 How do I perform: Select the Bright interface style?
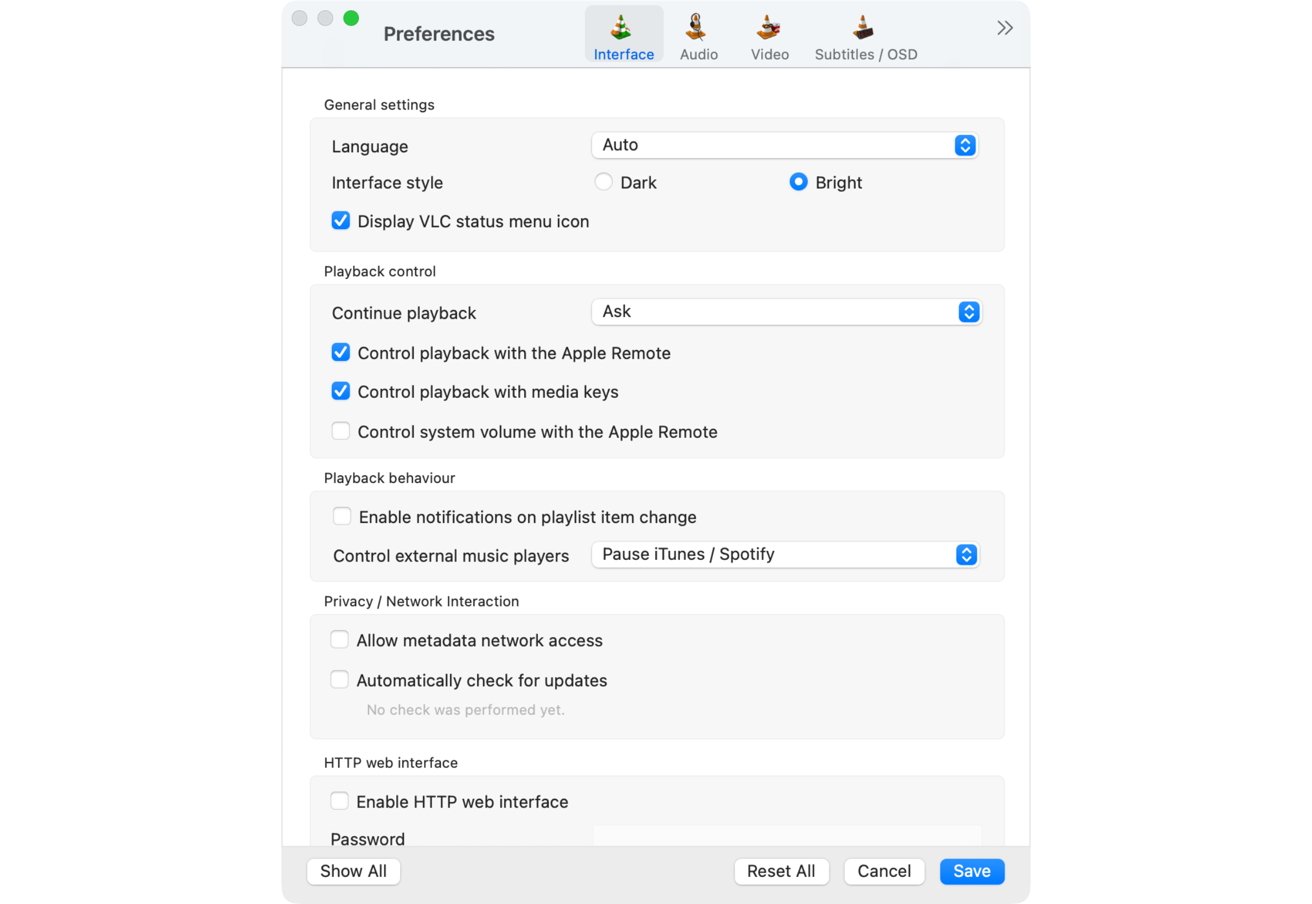tap(798, 182)
